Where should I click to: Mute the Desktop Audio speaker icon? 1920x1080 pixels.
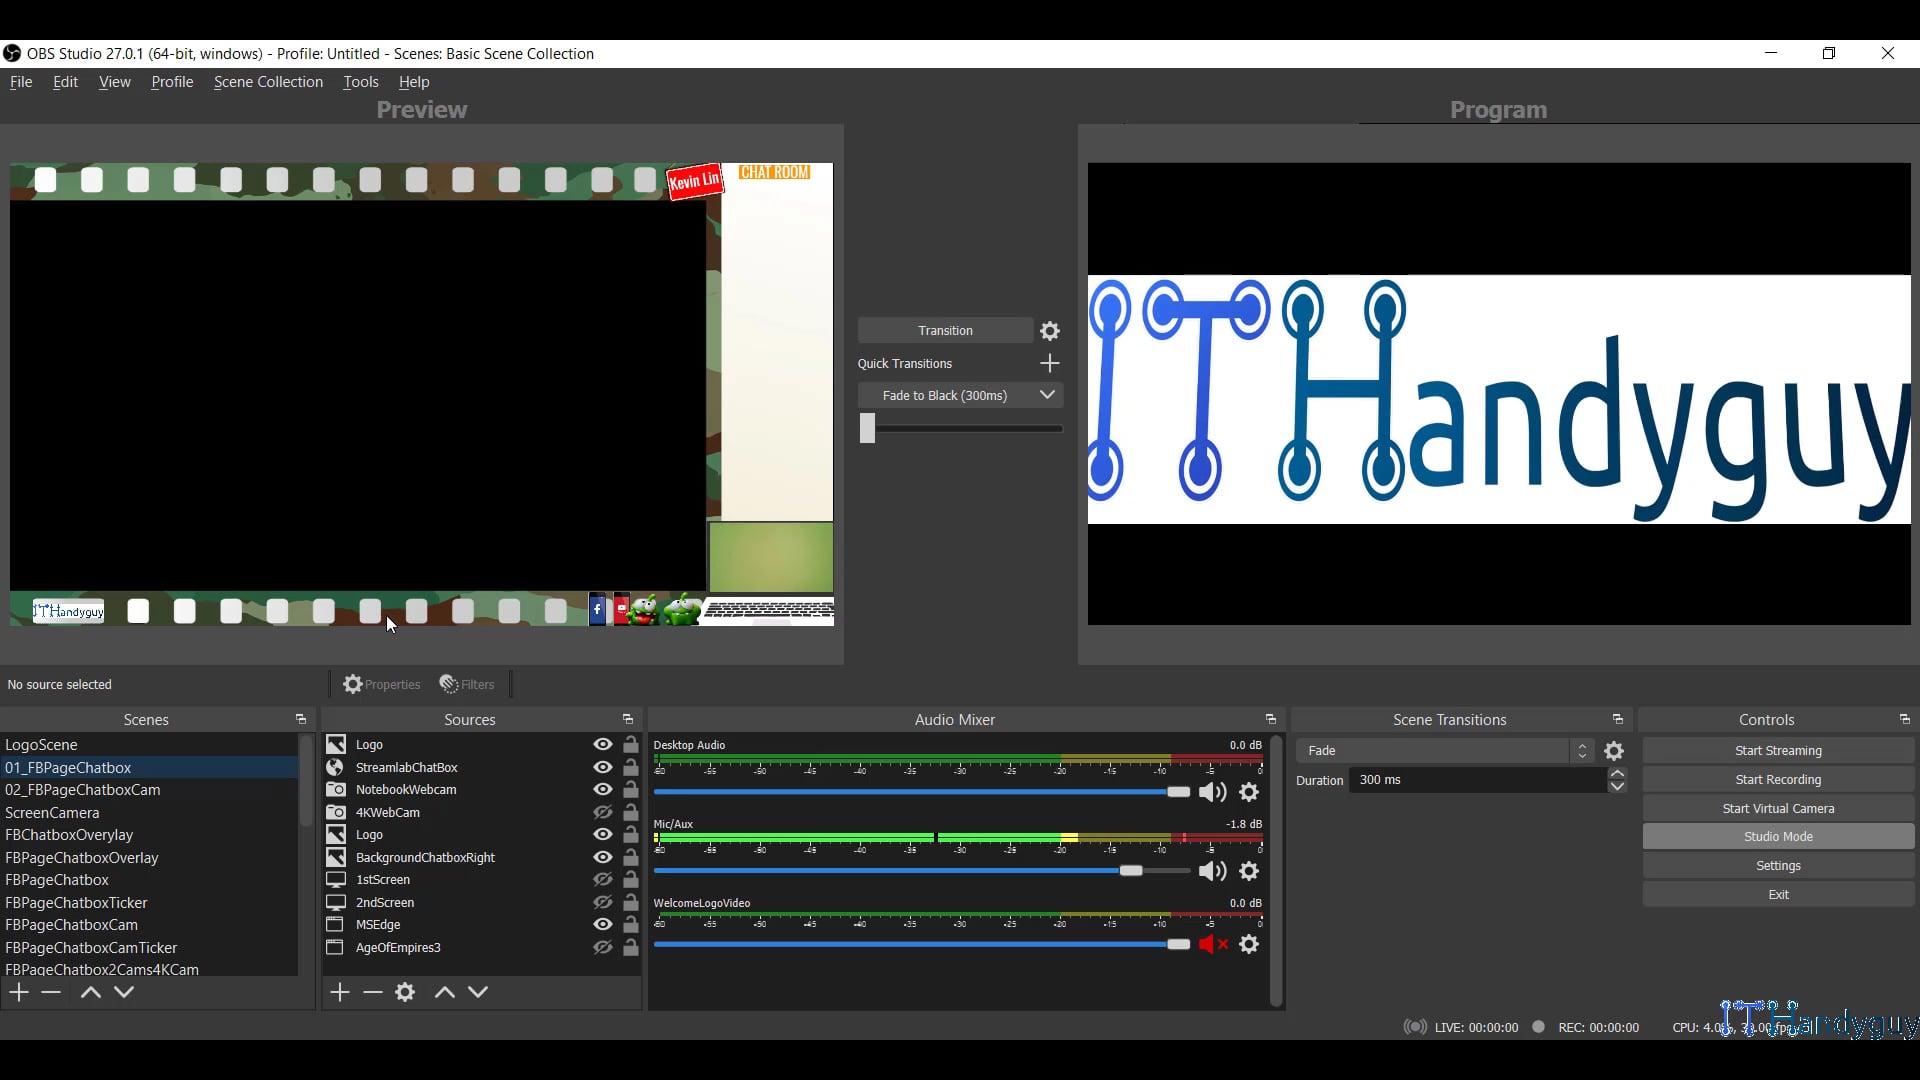(1212, 793)
